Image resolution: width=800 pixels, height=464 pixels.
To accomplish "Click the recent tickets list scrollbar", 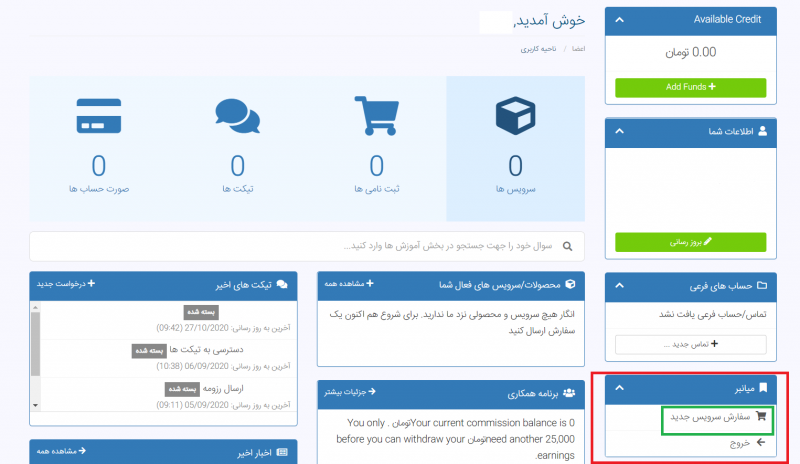I will [x=37, y=355].
